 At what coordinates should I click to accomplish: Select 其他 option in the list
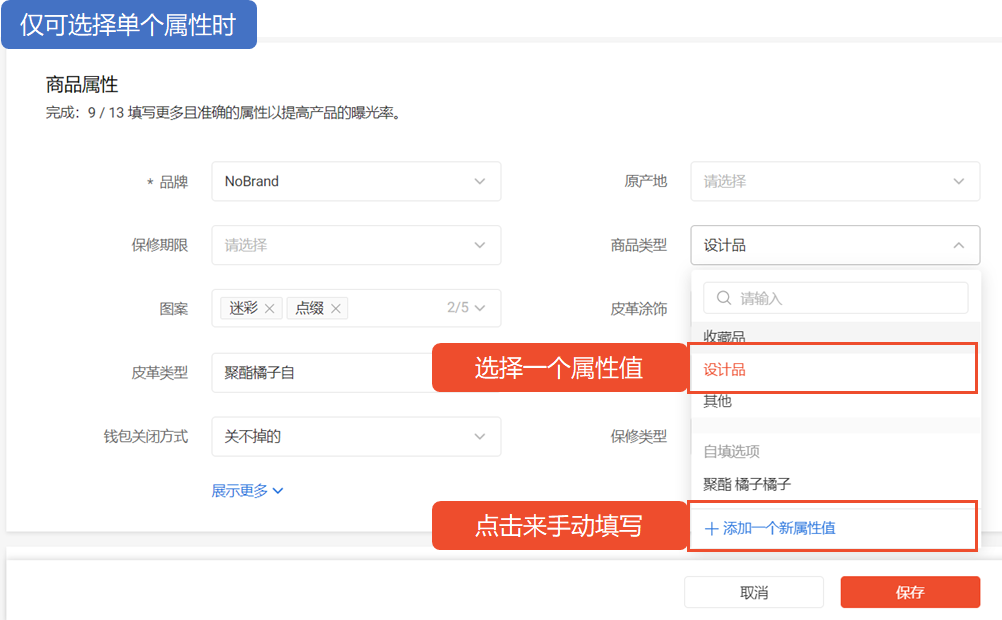(x=717, y=401)
